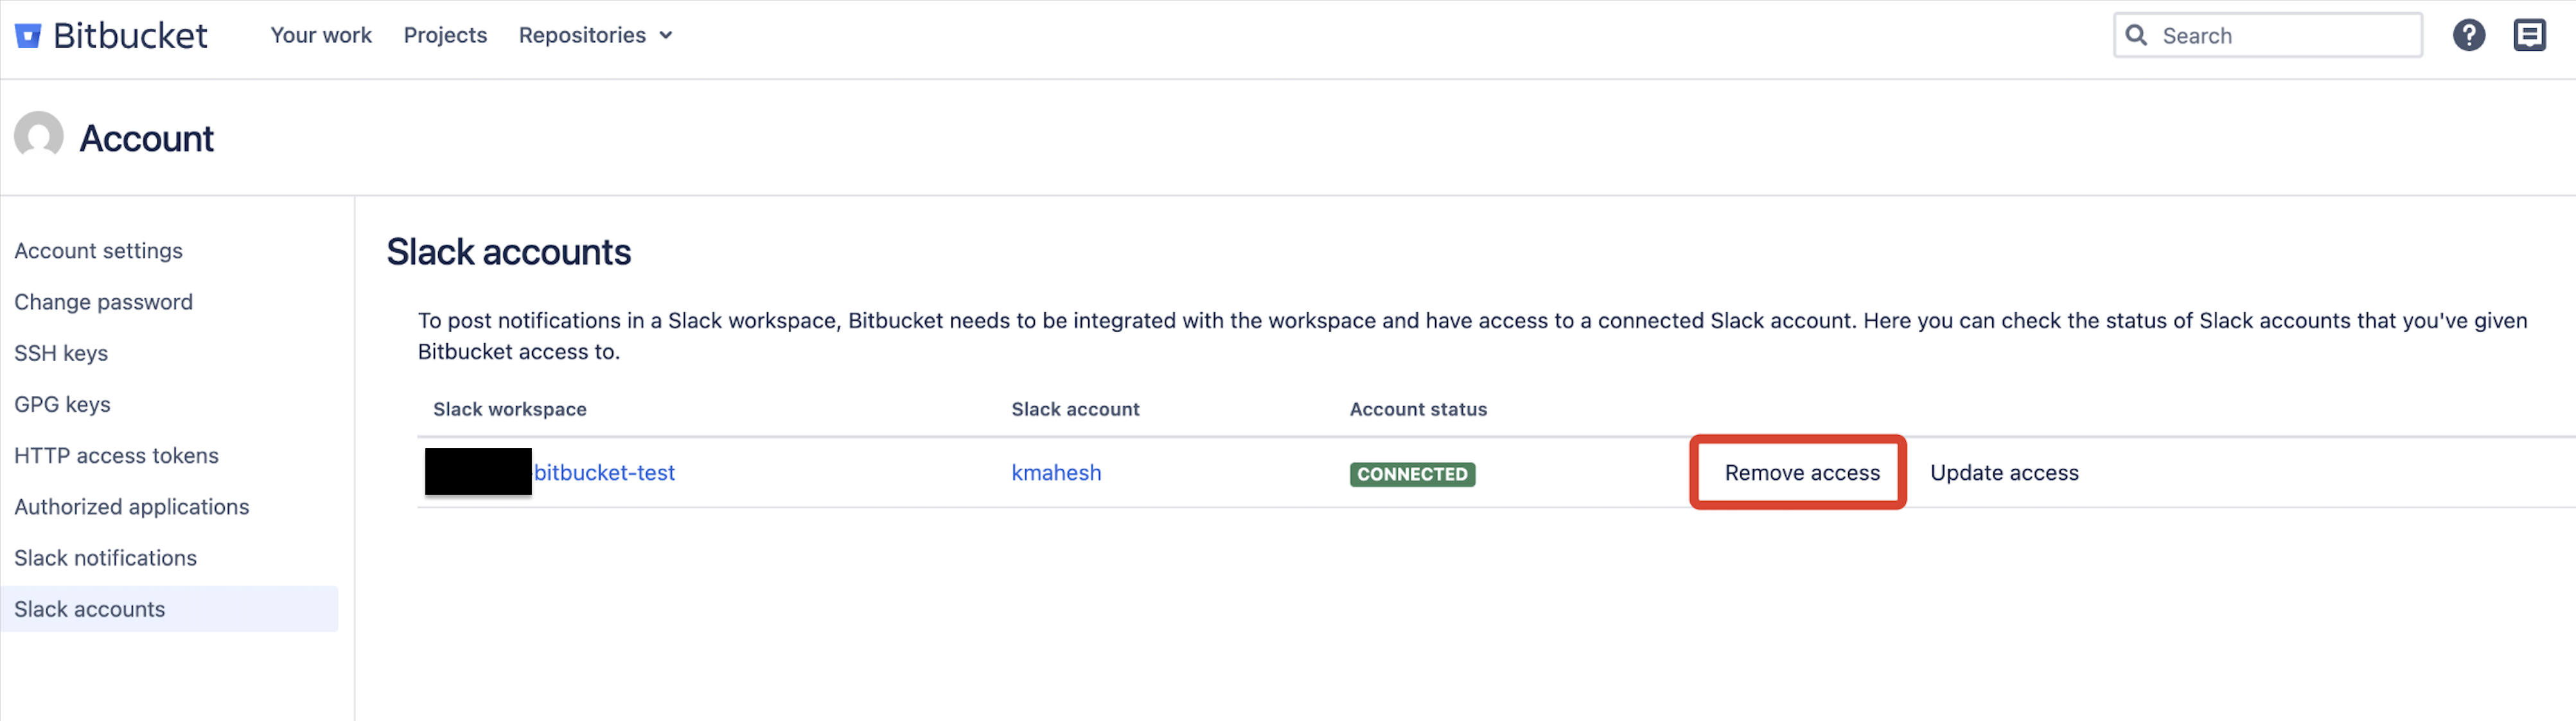
Task: Click the account avatar next to Account heading
Action: 38,137
